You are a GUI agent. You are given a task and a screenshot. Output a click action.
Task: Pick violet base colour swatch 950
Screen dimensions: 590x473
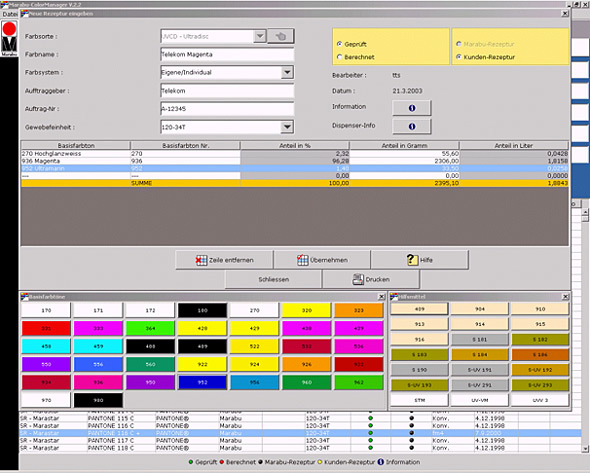tap(150, 382)
